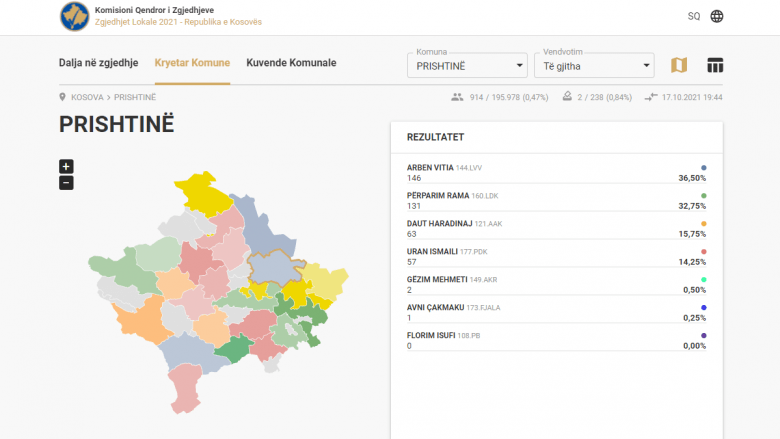Click the blue dot for Arben Vitia
Image resolution: width=780 pixels, height=439 pixels.
(x=704, y=168)
